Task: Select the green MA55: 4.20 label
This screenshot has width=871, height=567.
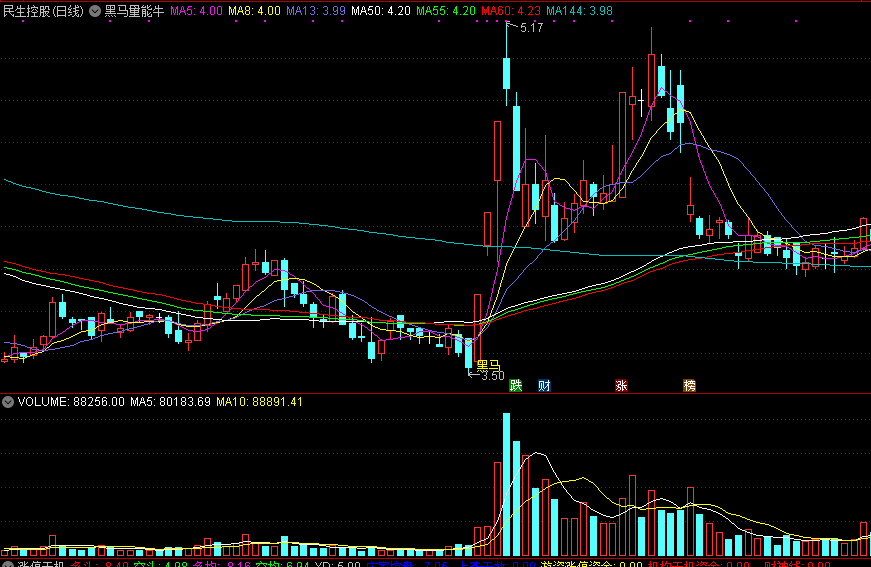Action: tap(446, 11)
